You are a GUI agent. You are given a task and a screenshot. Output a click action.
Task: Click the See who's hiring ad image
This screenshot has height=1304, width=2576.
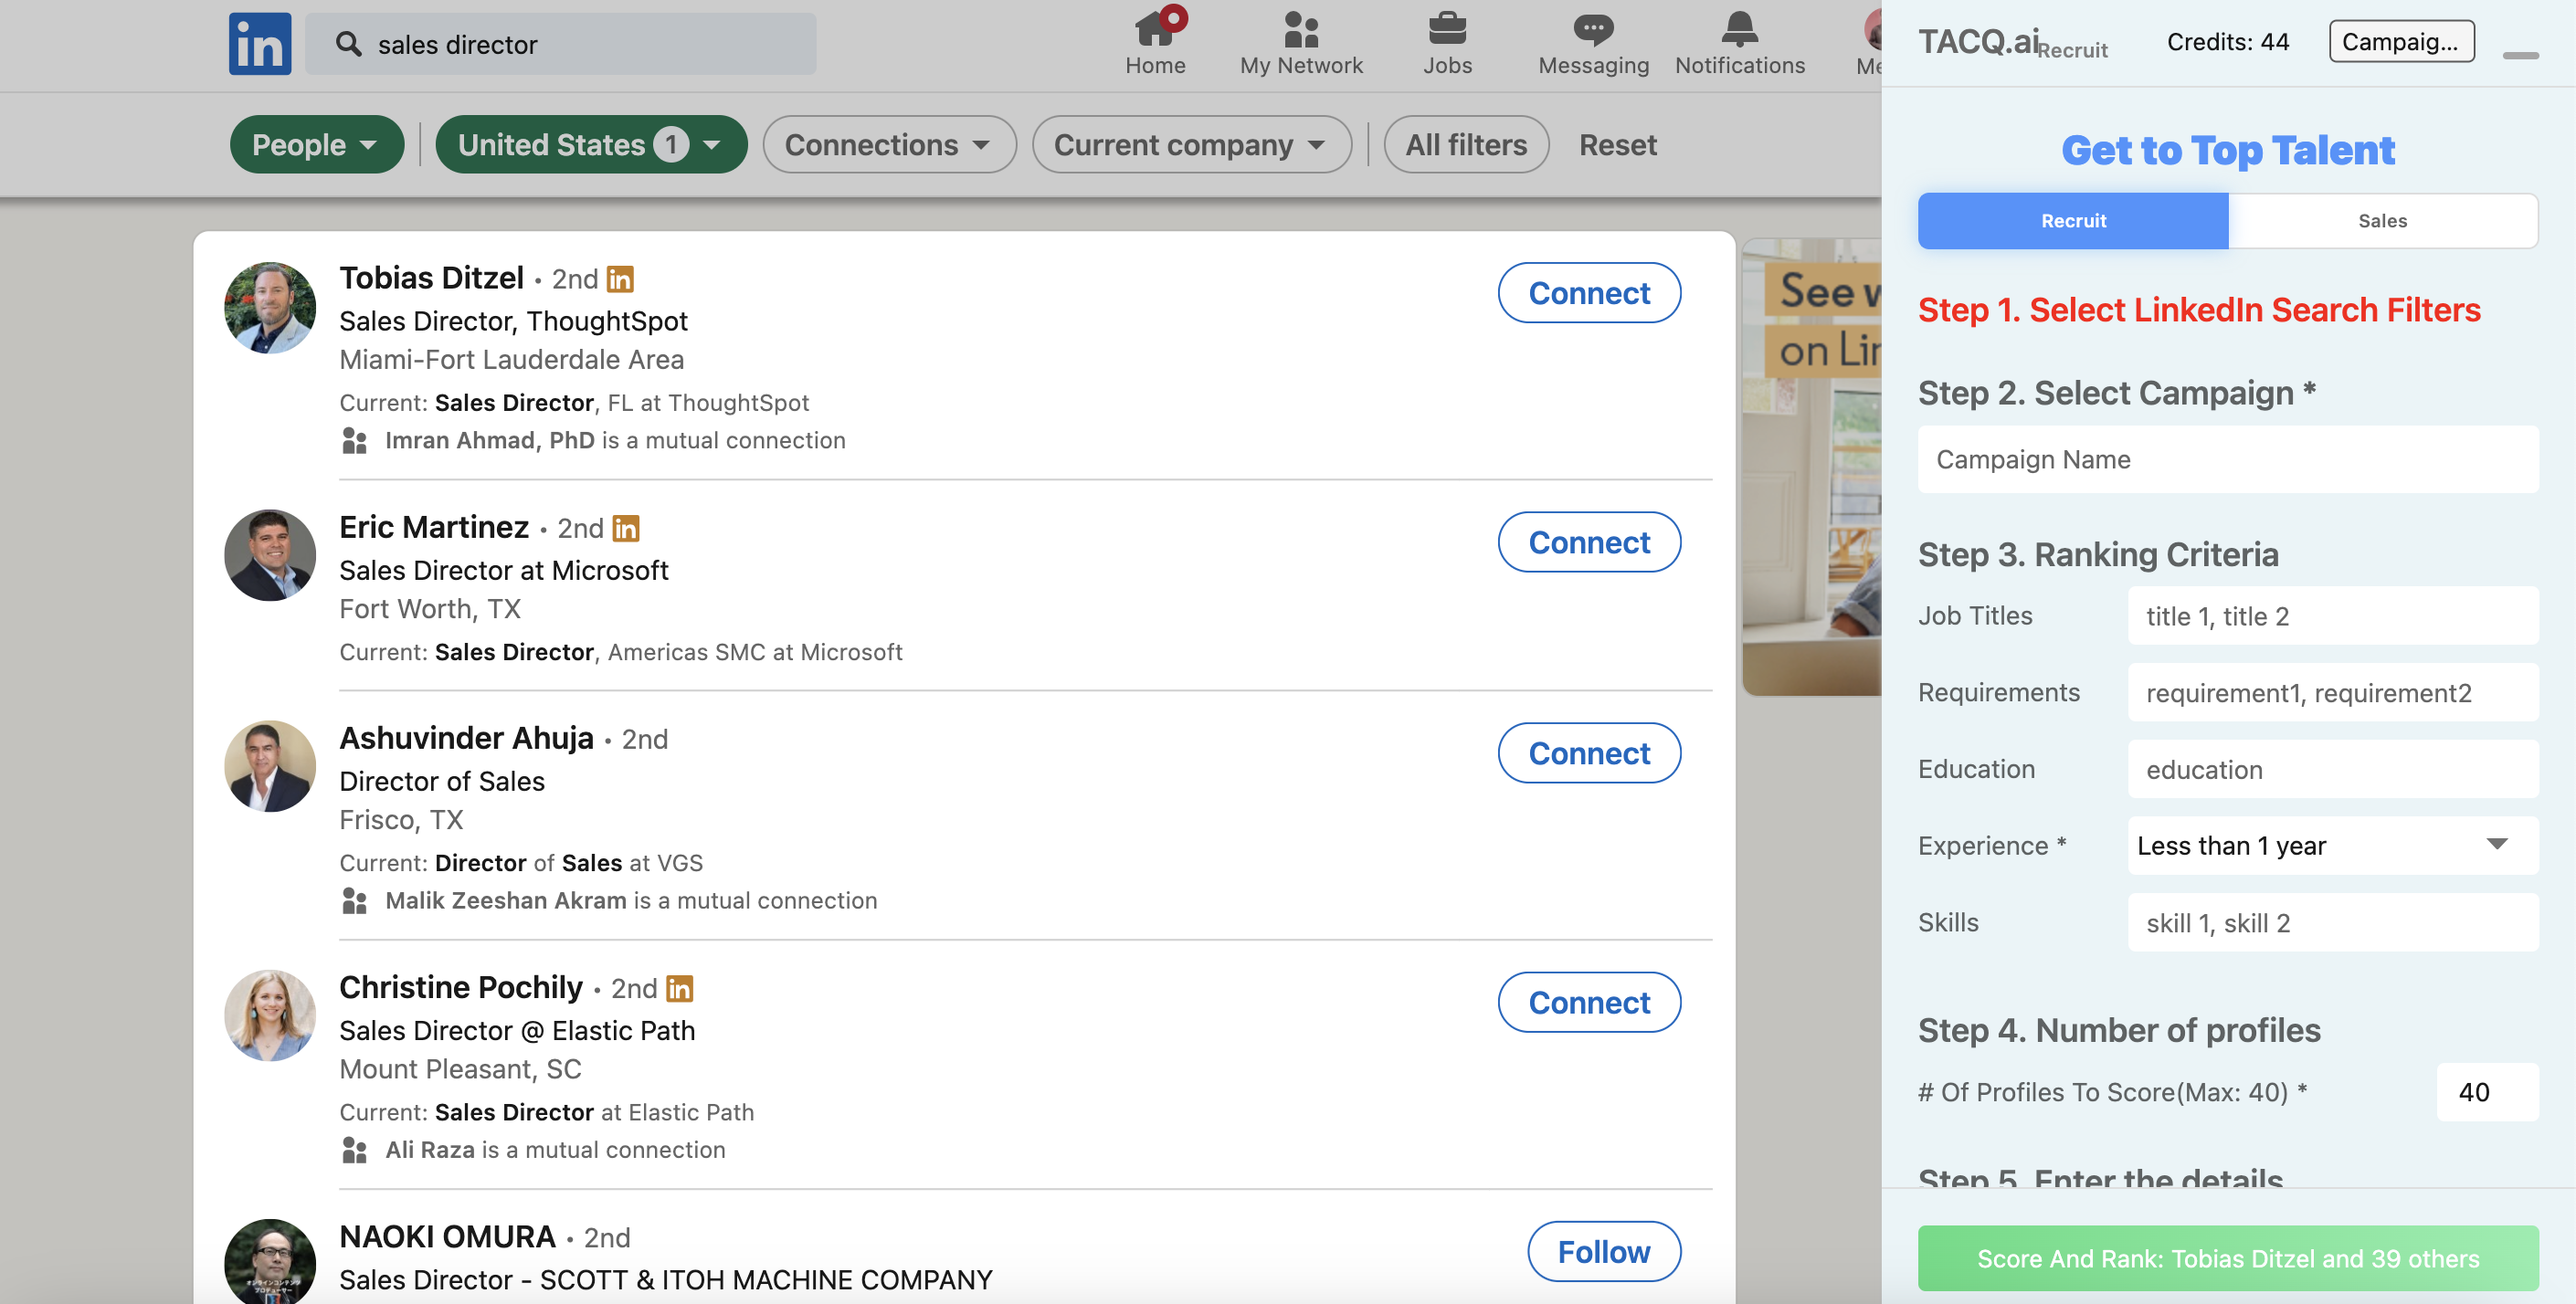(x=1811, y=466)
